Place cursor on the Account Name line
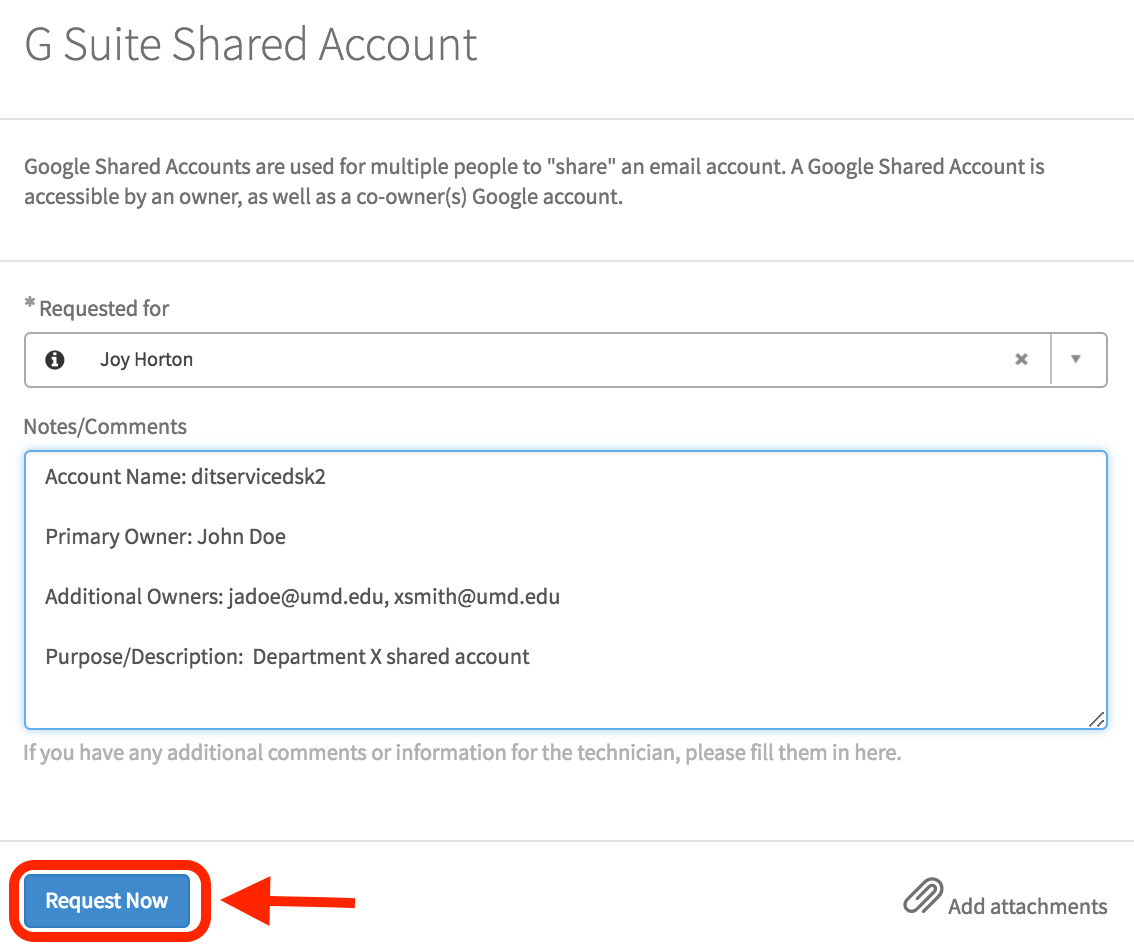Viewport: 1134px width, 948px height. pyautogui.click(x=186, y=477)
